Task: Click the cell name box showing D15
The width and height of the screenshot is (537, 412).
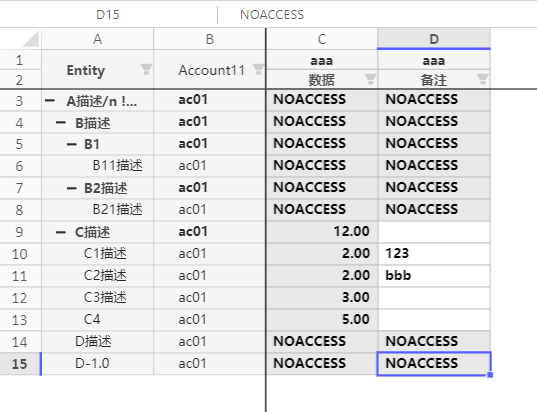Action: tap(108, 14)
